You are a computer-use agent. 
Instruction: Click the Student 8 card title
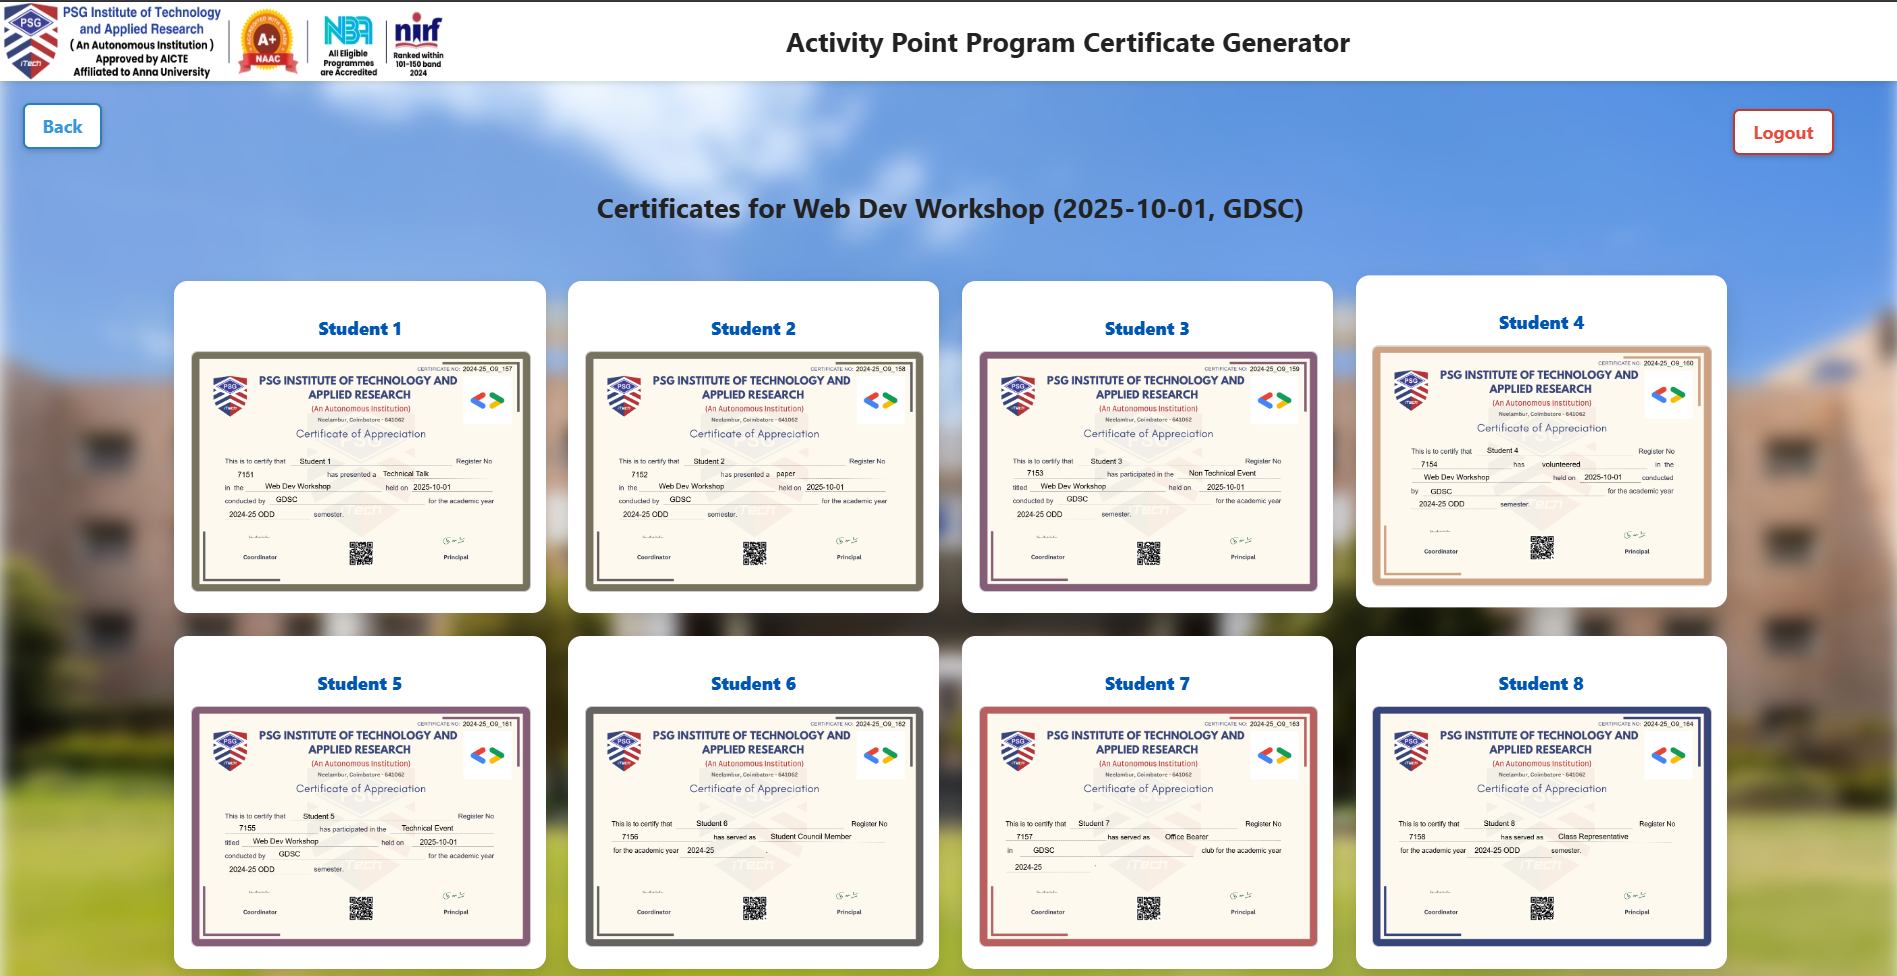pos(1540,684)
